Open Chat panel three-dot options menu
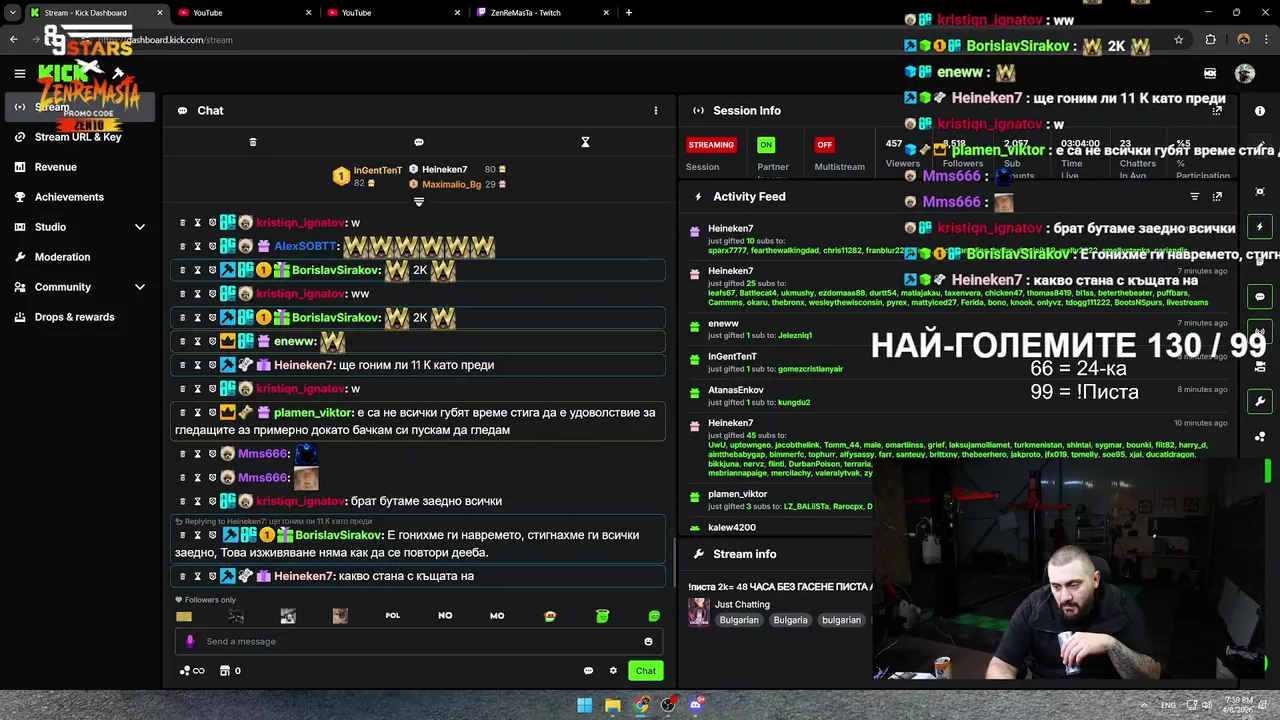Viewport: 1280px width, 720px height. click(656, 111)
